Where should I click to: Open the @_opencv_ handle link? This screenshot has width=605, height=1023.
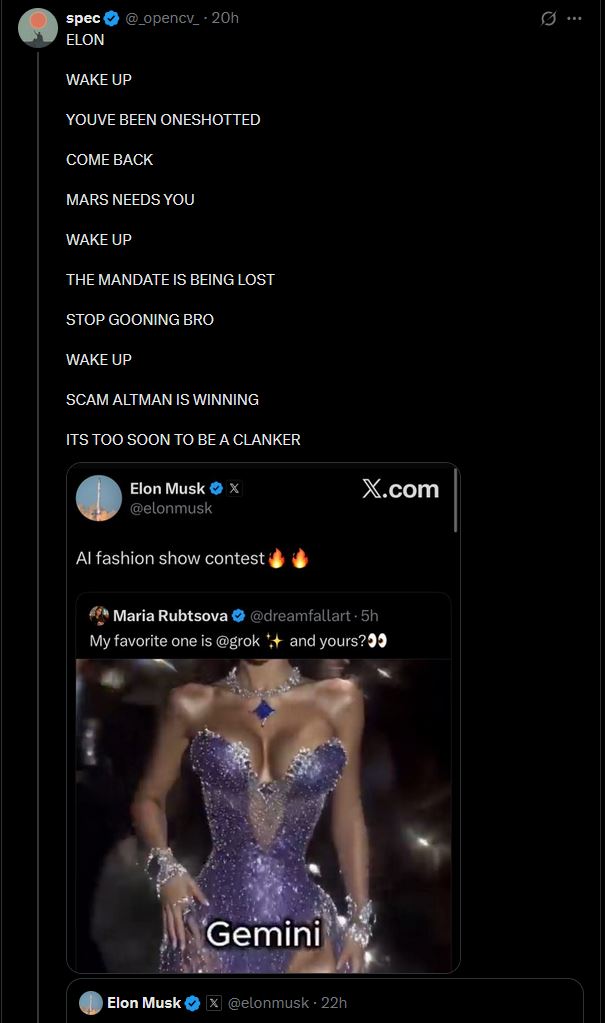click(x=162, y=18)
